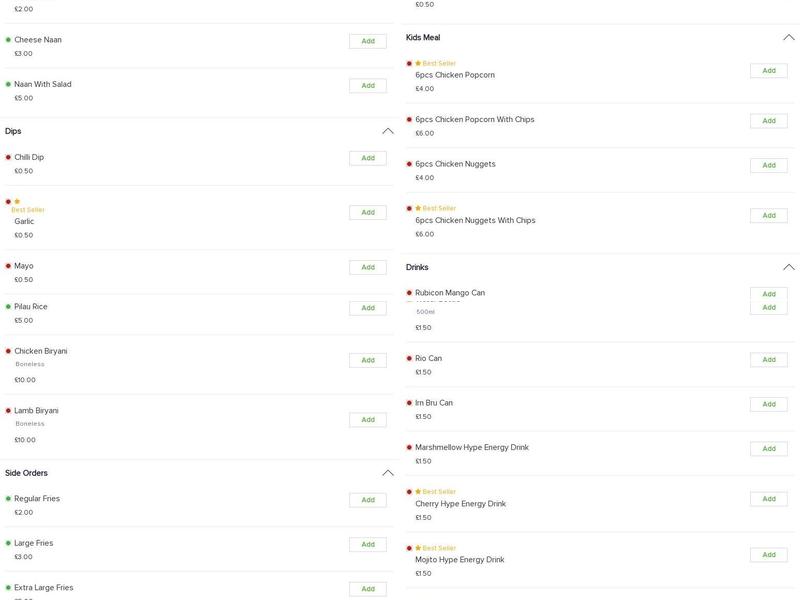Viewport: 800px width, 600px height.
Task: Click the red dot beside Rio Can
Action: pyautogui.click(x=409, y=358)
